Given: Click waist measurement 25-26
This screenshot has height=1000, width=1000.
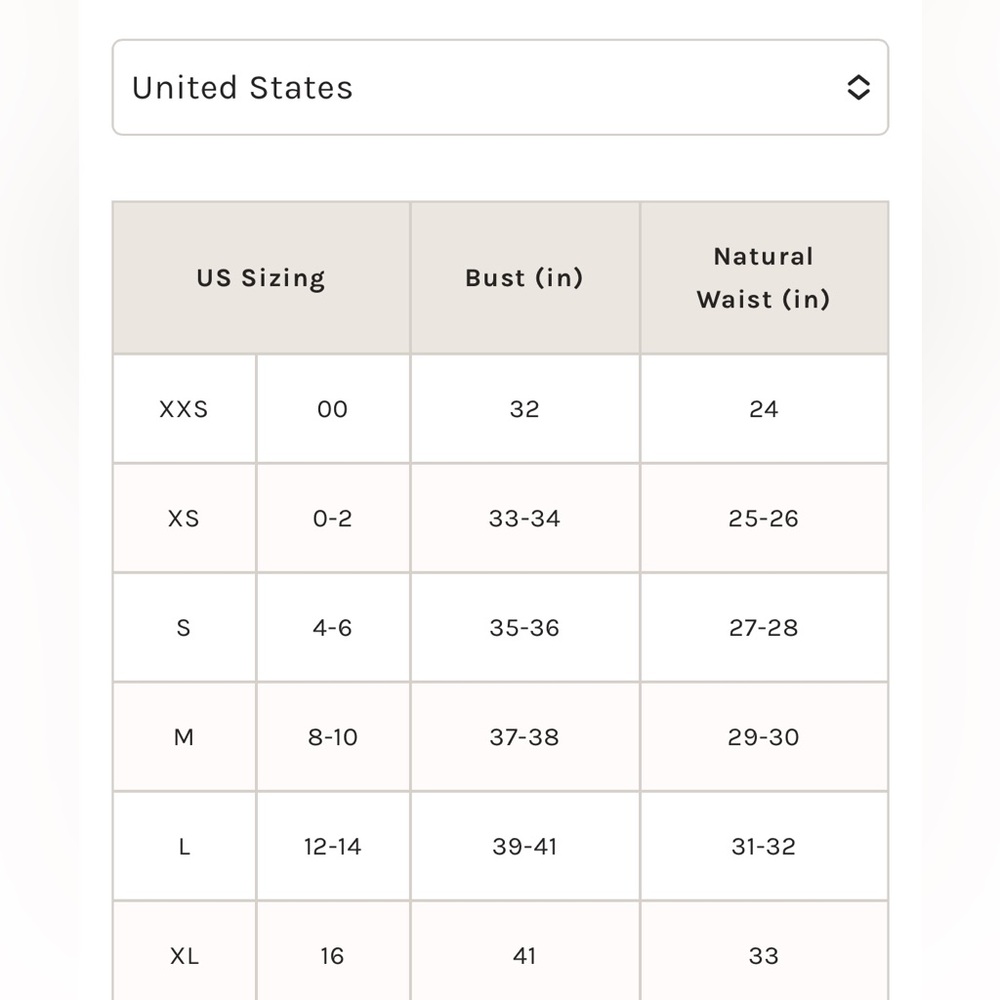Looking at the screenshot, I should pyautogui.click(x=764, y=518).
